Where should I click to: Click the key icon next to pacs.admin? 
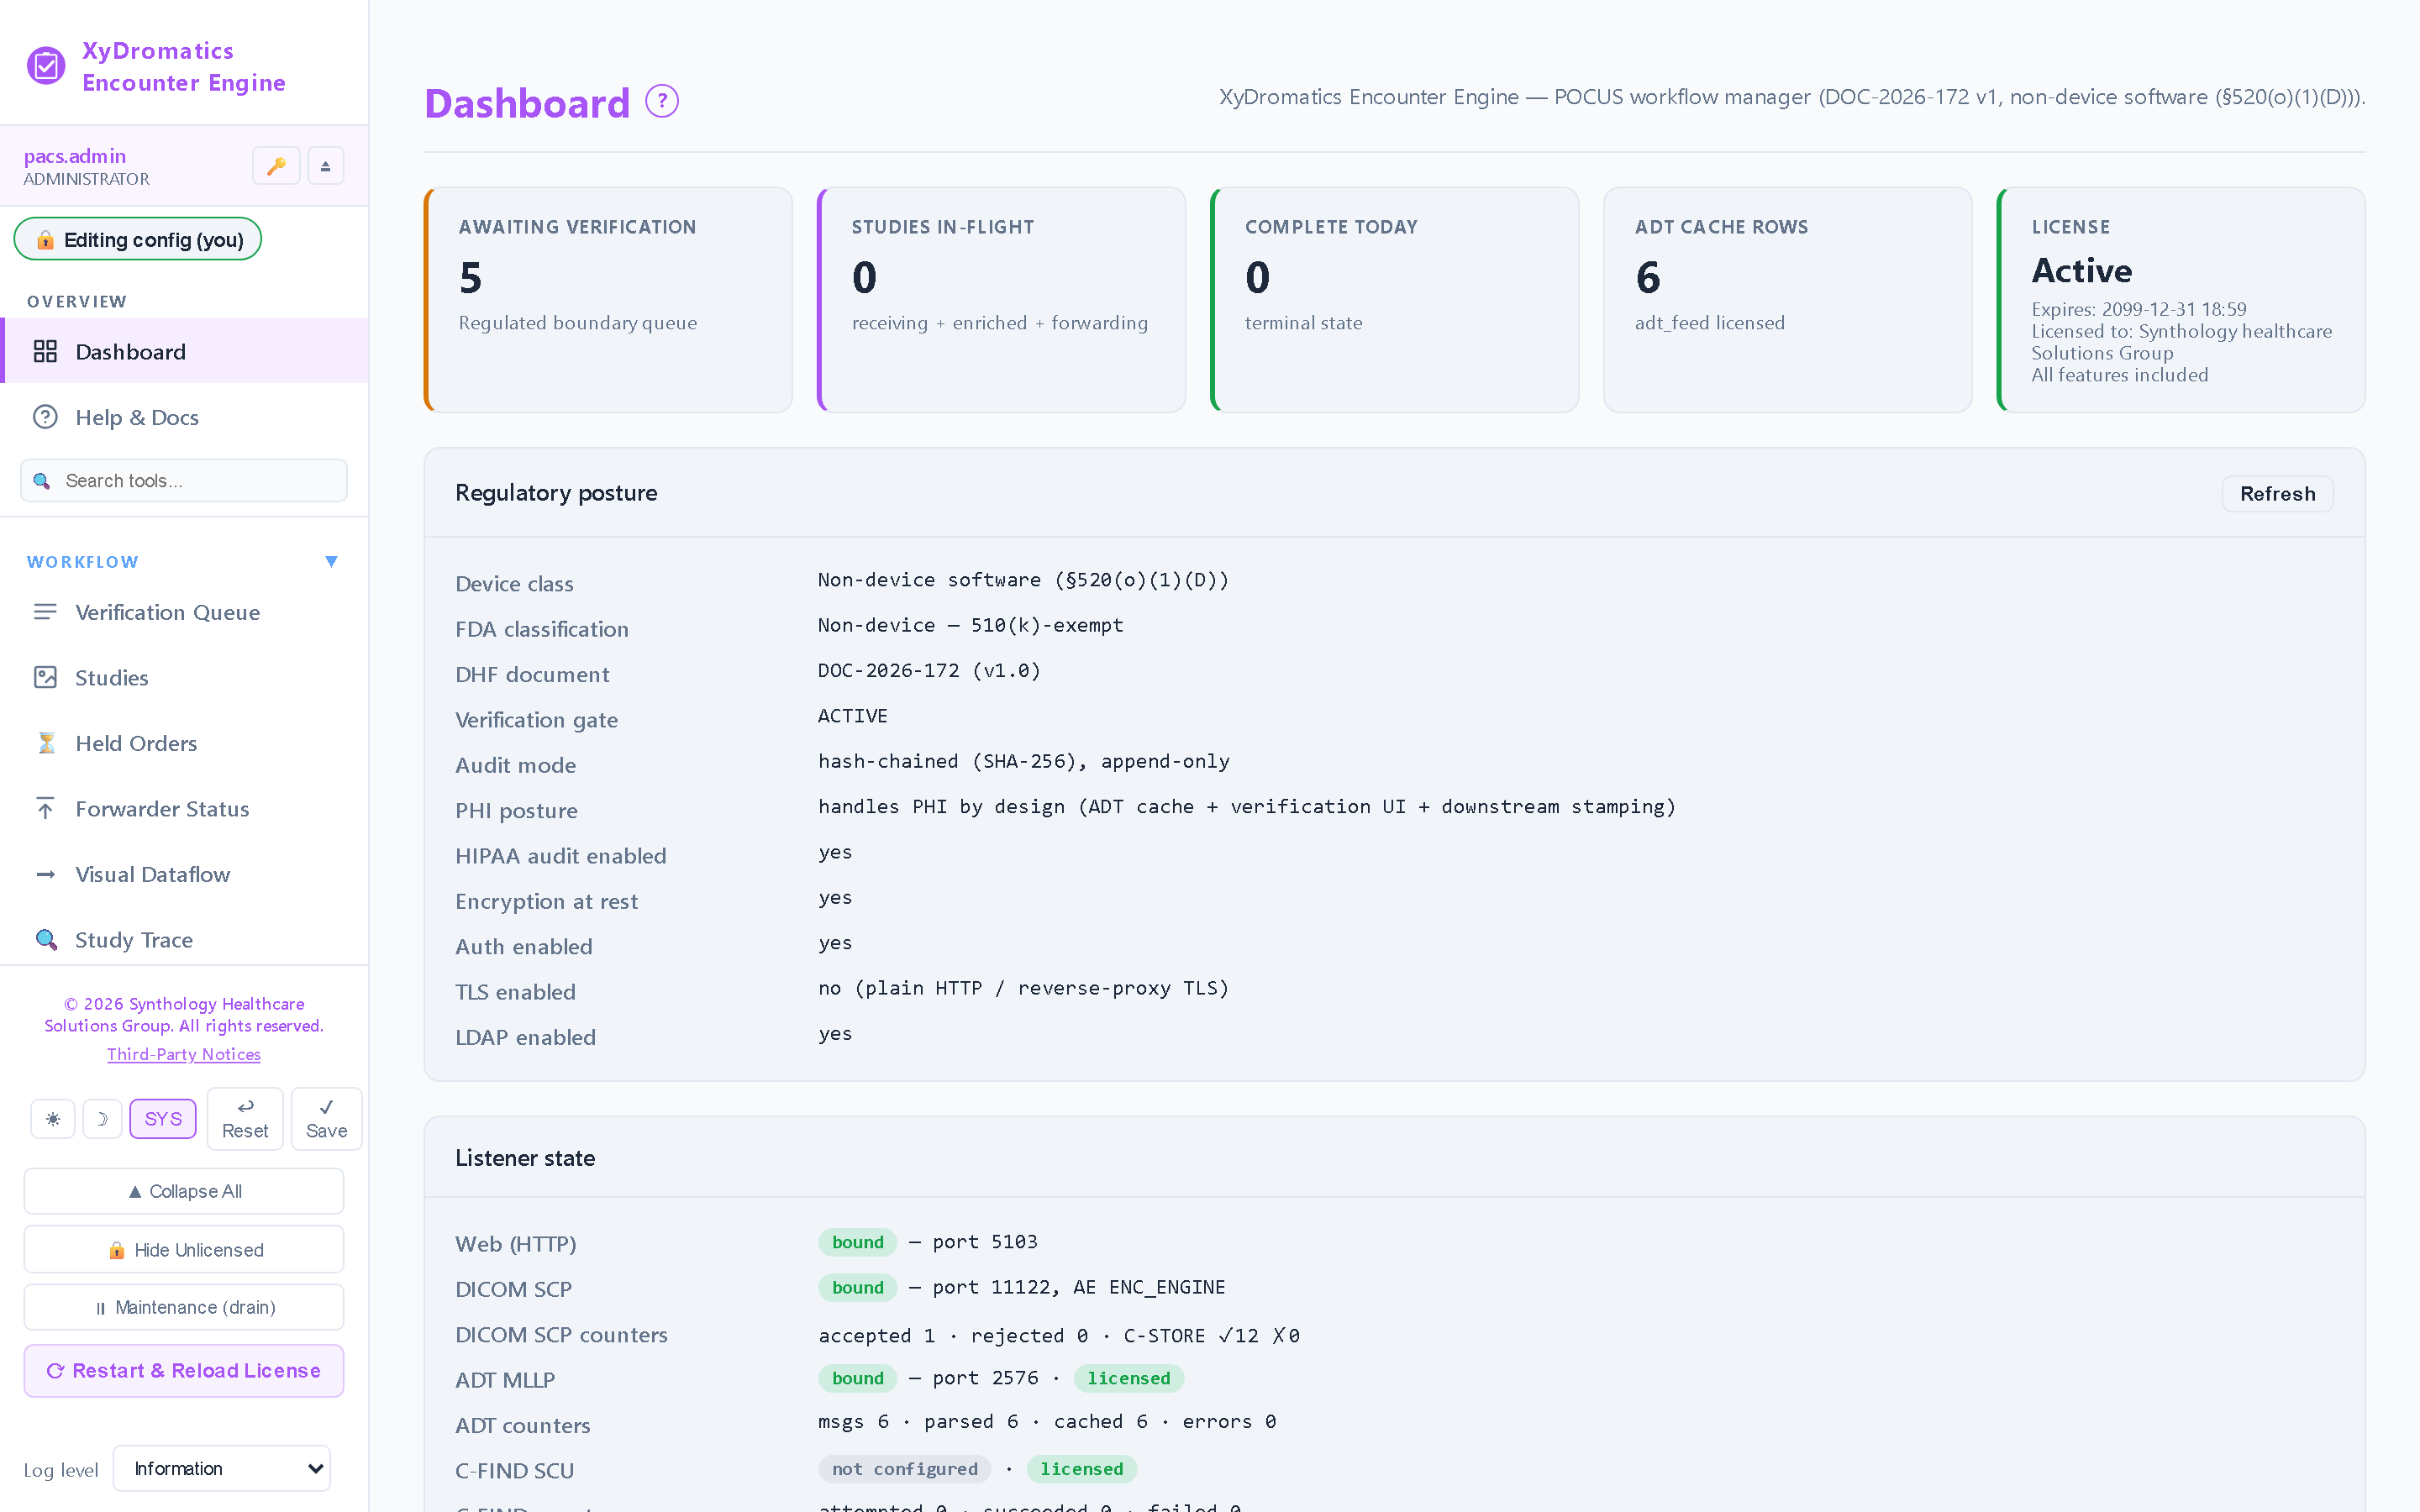pos(276,166)
